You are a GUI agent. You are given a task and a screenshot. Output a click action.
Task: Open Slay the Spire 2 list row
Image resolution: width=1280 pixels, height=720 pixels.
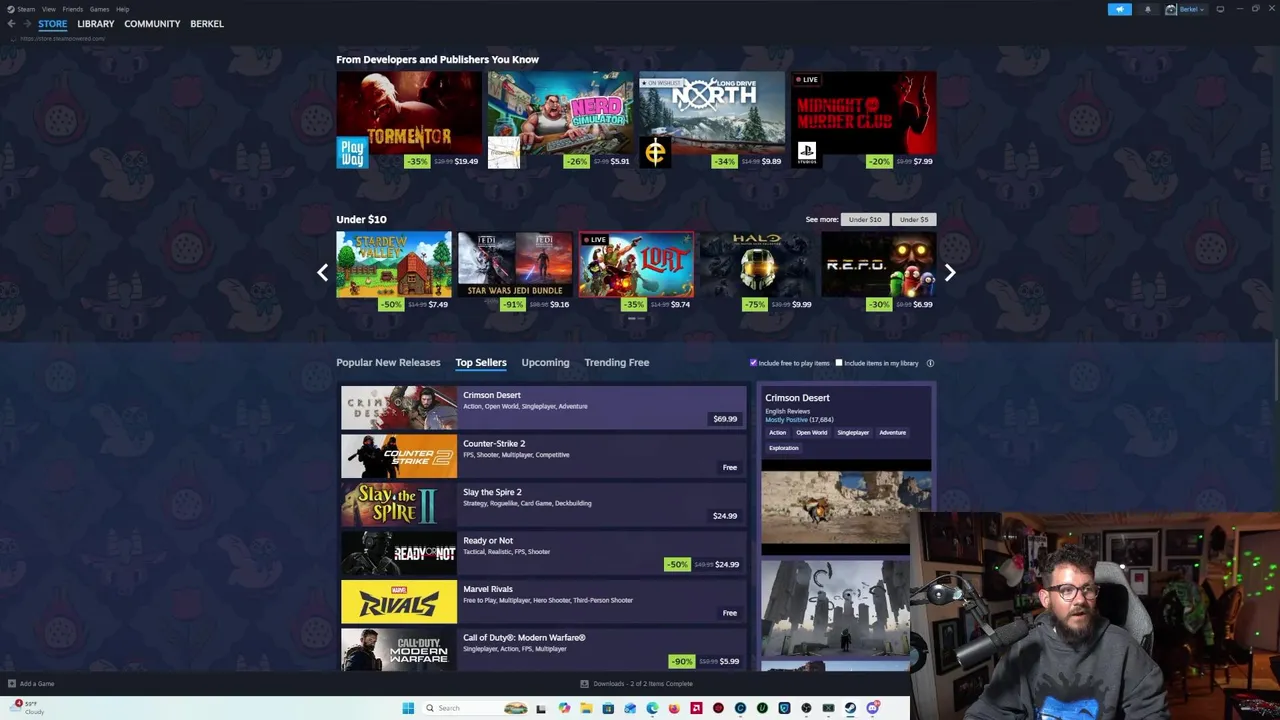544,505
